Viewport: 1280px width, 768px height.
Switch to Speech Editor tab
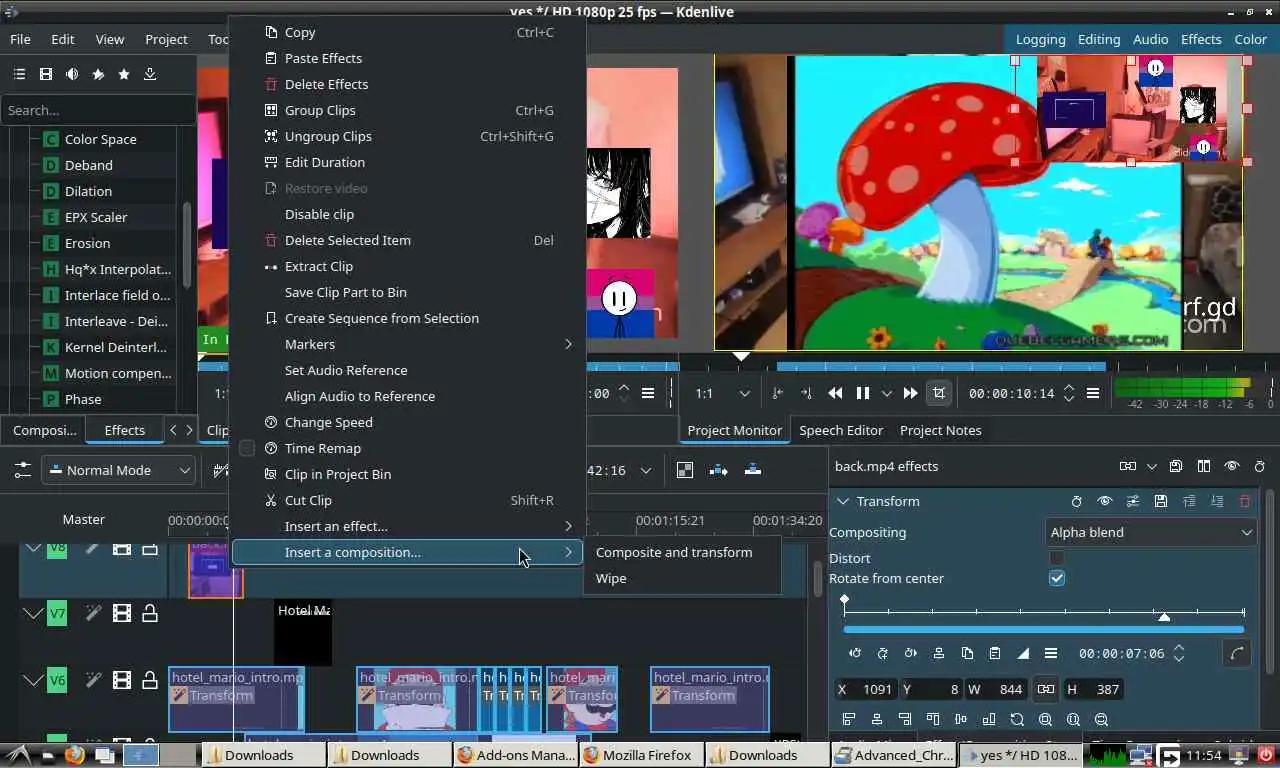click(841, 430)
